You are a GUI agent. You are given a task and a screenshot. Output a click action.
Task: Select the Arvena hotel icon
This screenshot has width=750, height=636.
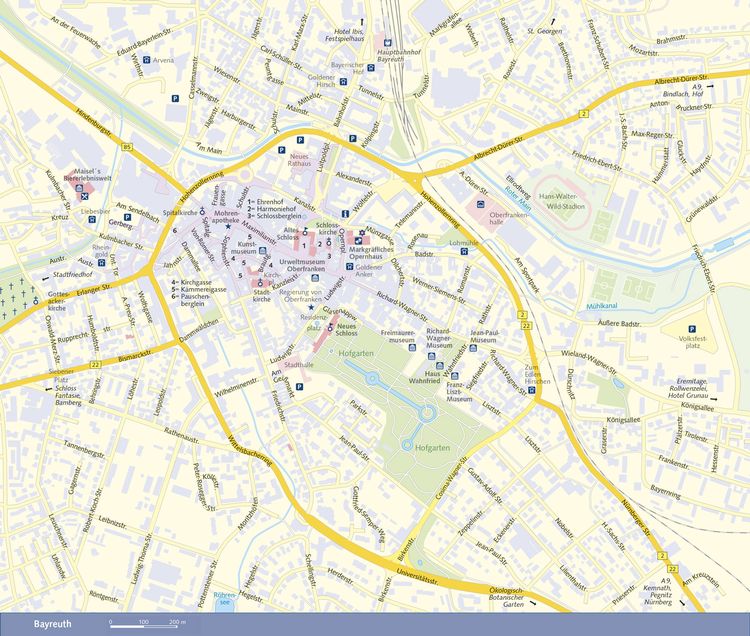(146, 60)
